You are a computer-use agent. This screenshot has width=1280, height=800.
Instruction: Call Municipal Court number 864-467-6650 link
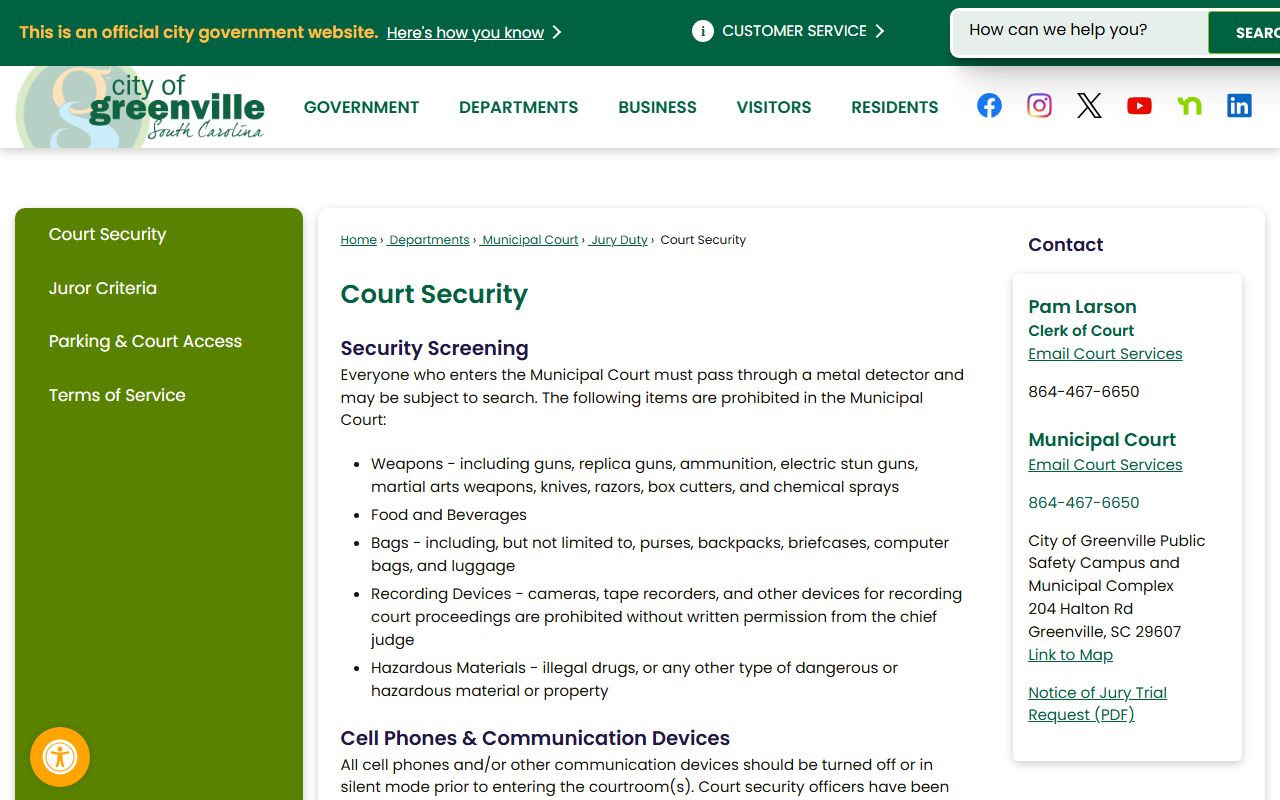pyautogui.click(x=1084, y=503)
